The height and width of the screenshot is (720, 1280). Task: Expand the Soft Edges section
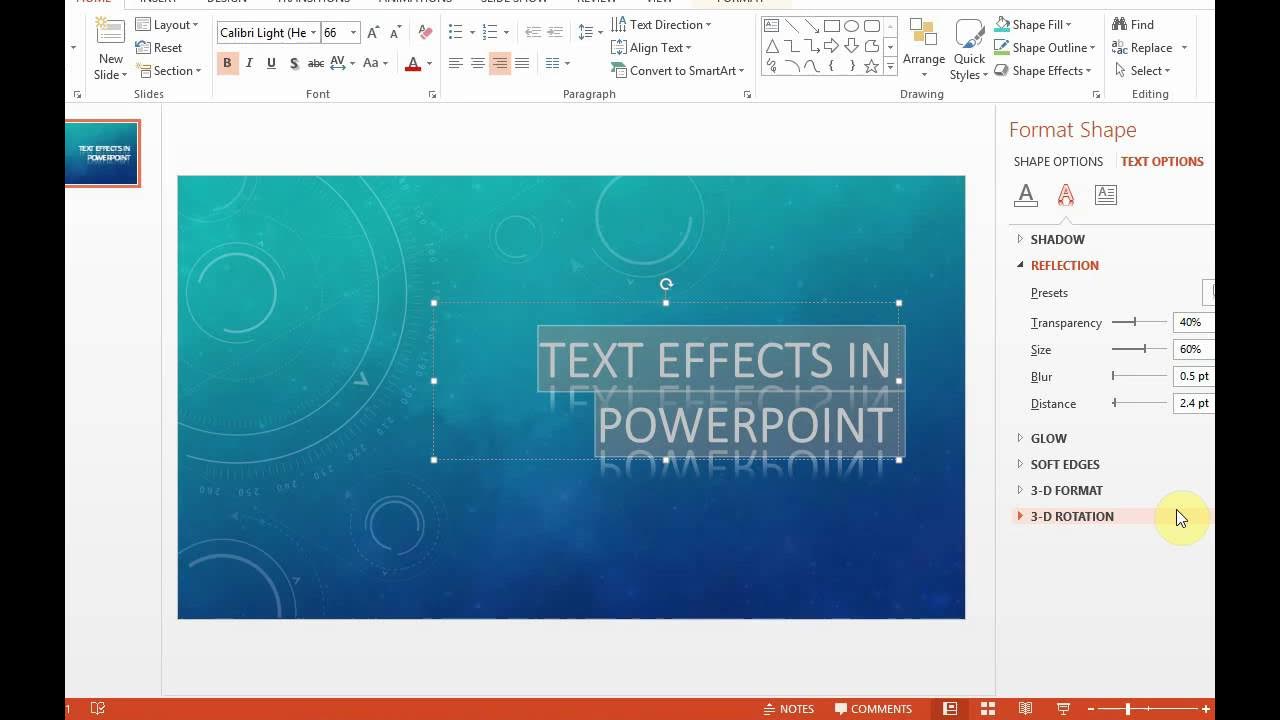1058,464
